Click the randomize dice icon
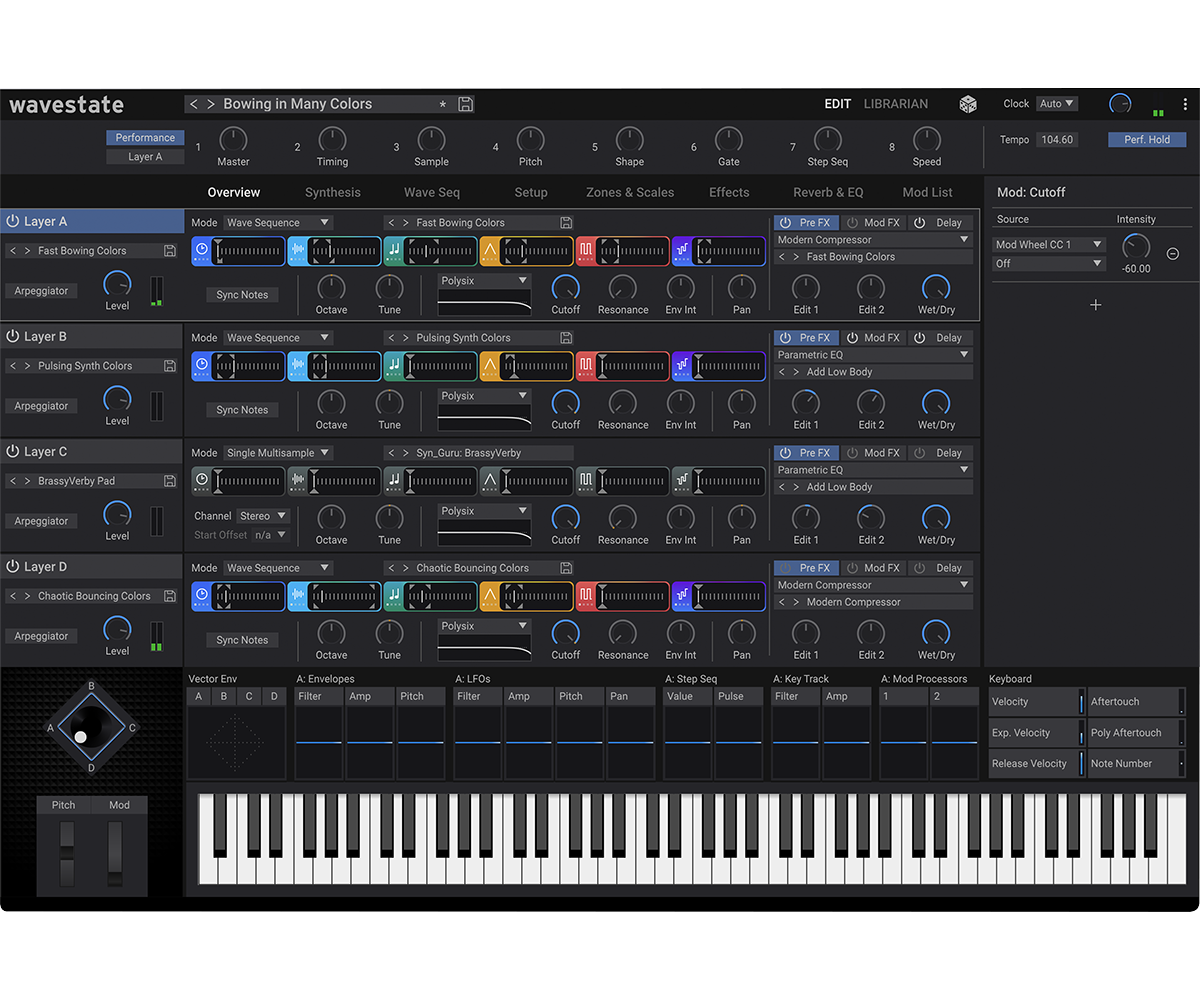 pos(968,104)
